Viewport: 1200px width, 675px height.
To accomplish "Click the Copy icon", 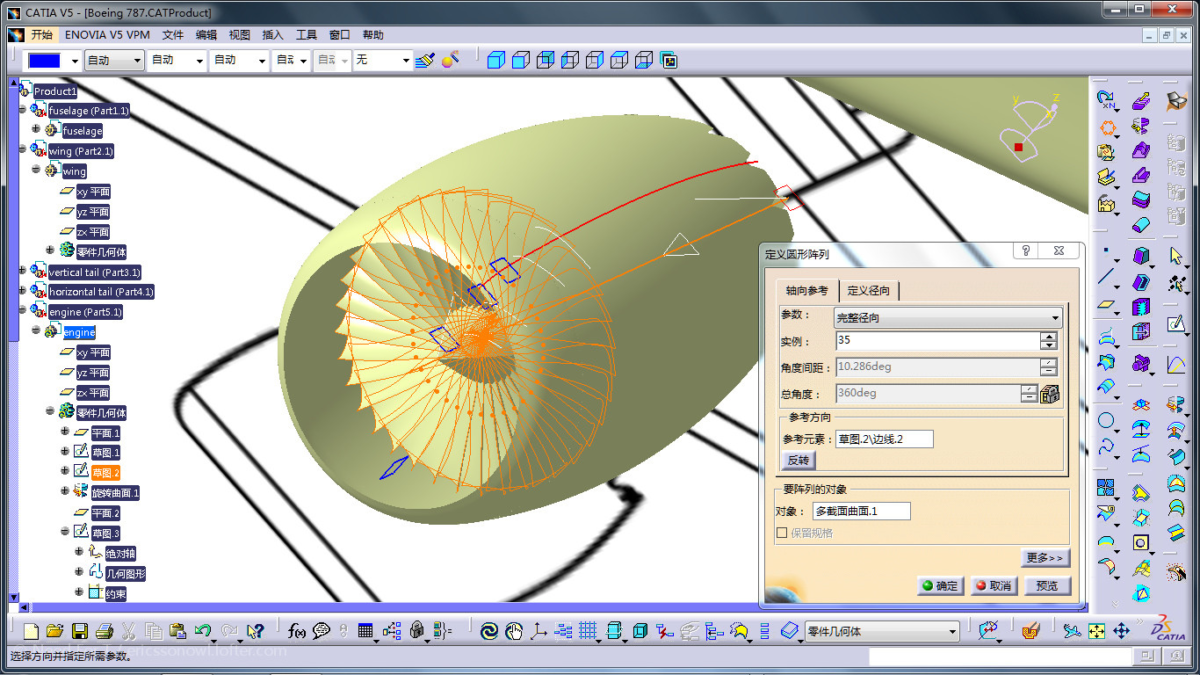I will tap(153, 631).
